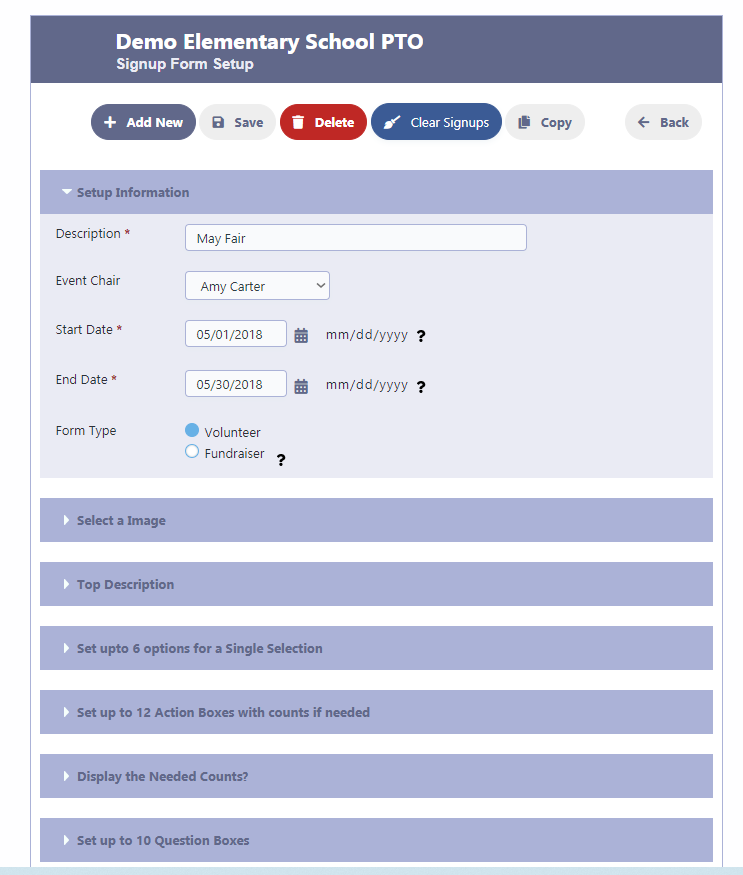Click the Form Type help question mark
The width and height of the screenshot is (743, 875).
[281, 460]
